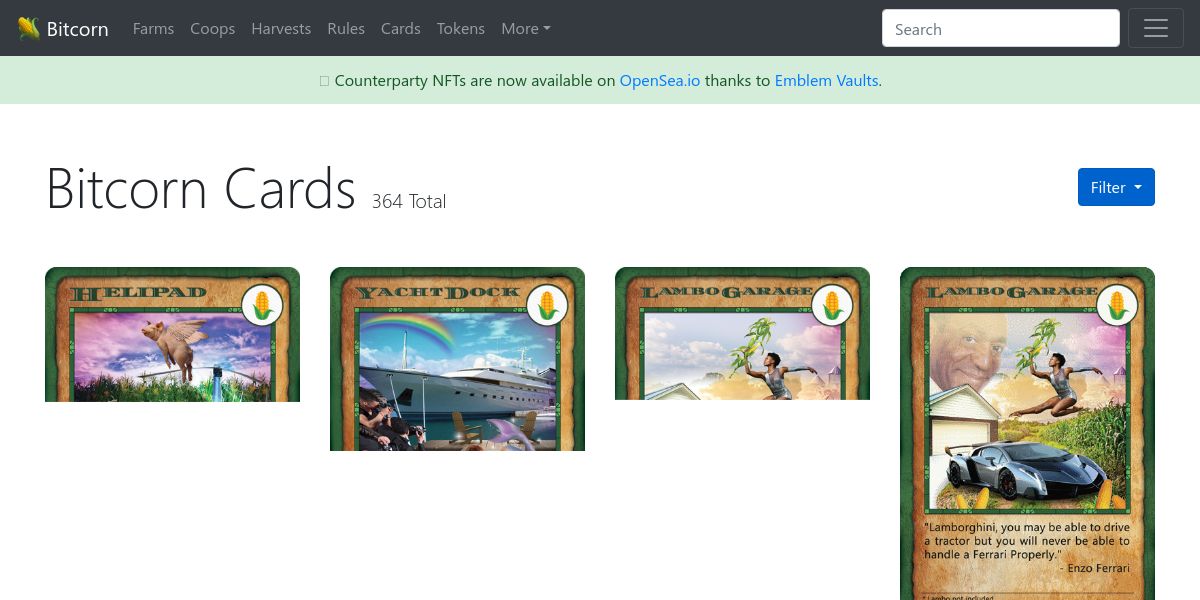Viewport: 1200px width, 600px height.
Task: Expand the Filter dropdown
Action: click(x=1116, y=187)
